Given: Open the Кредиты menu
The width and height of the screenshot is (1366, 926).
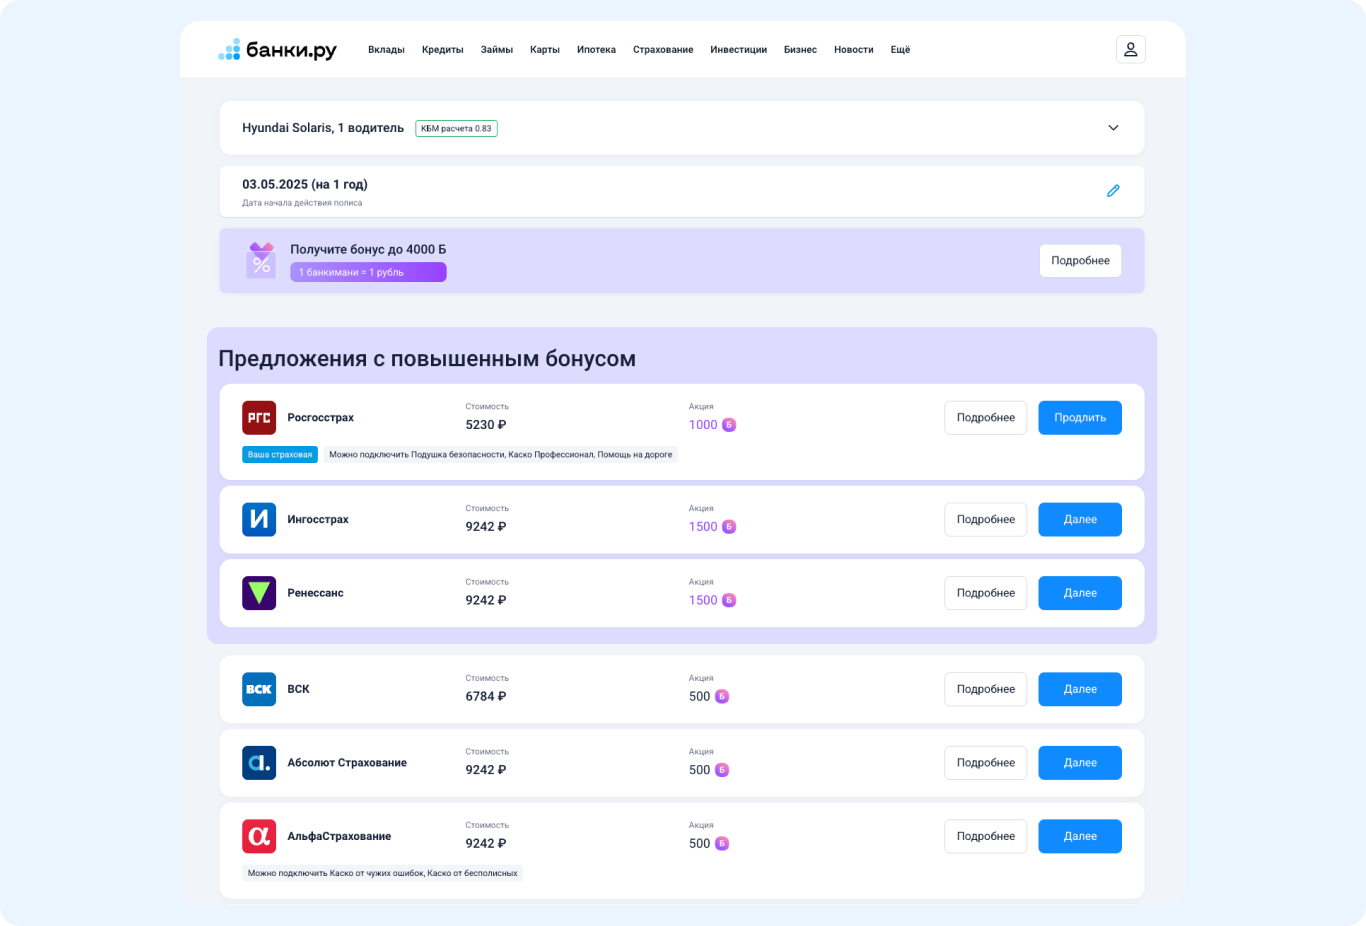Looking at the screenshot, I should [x=442, y=50].
